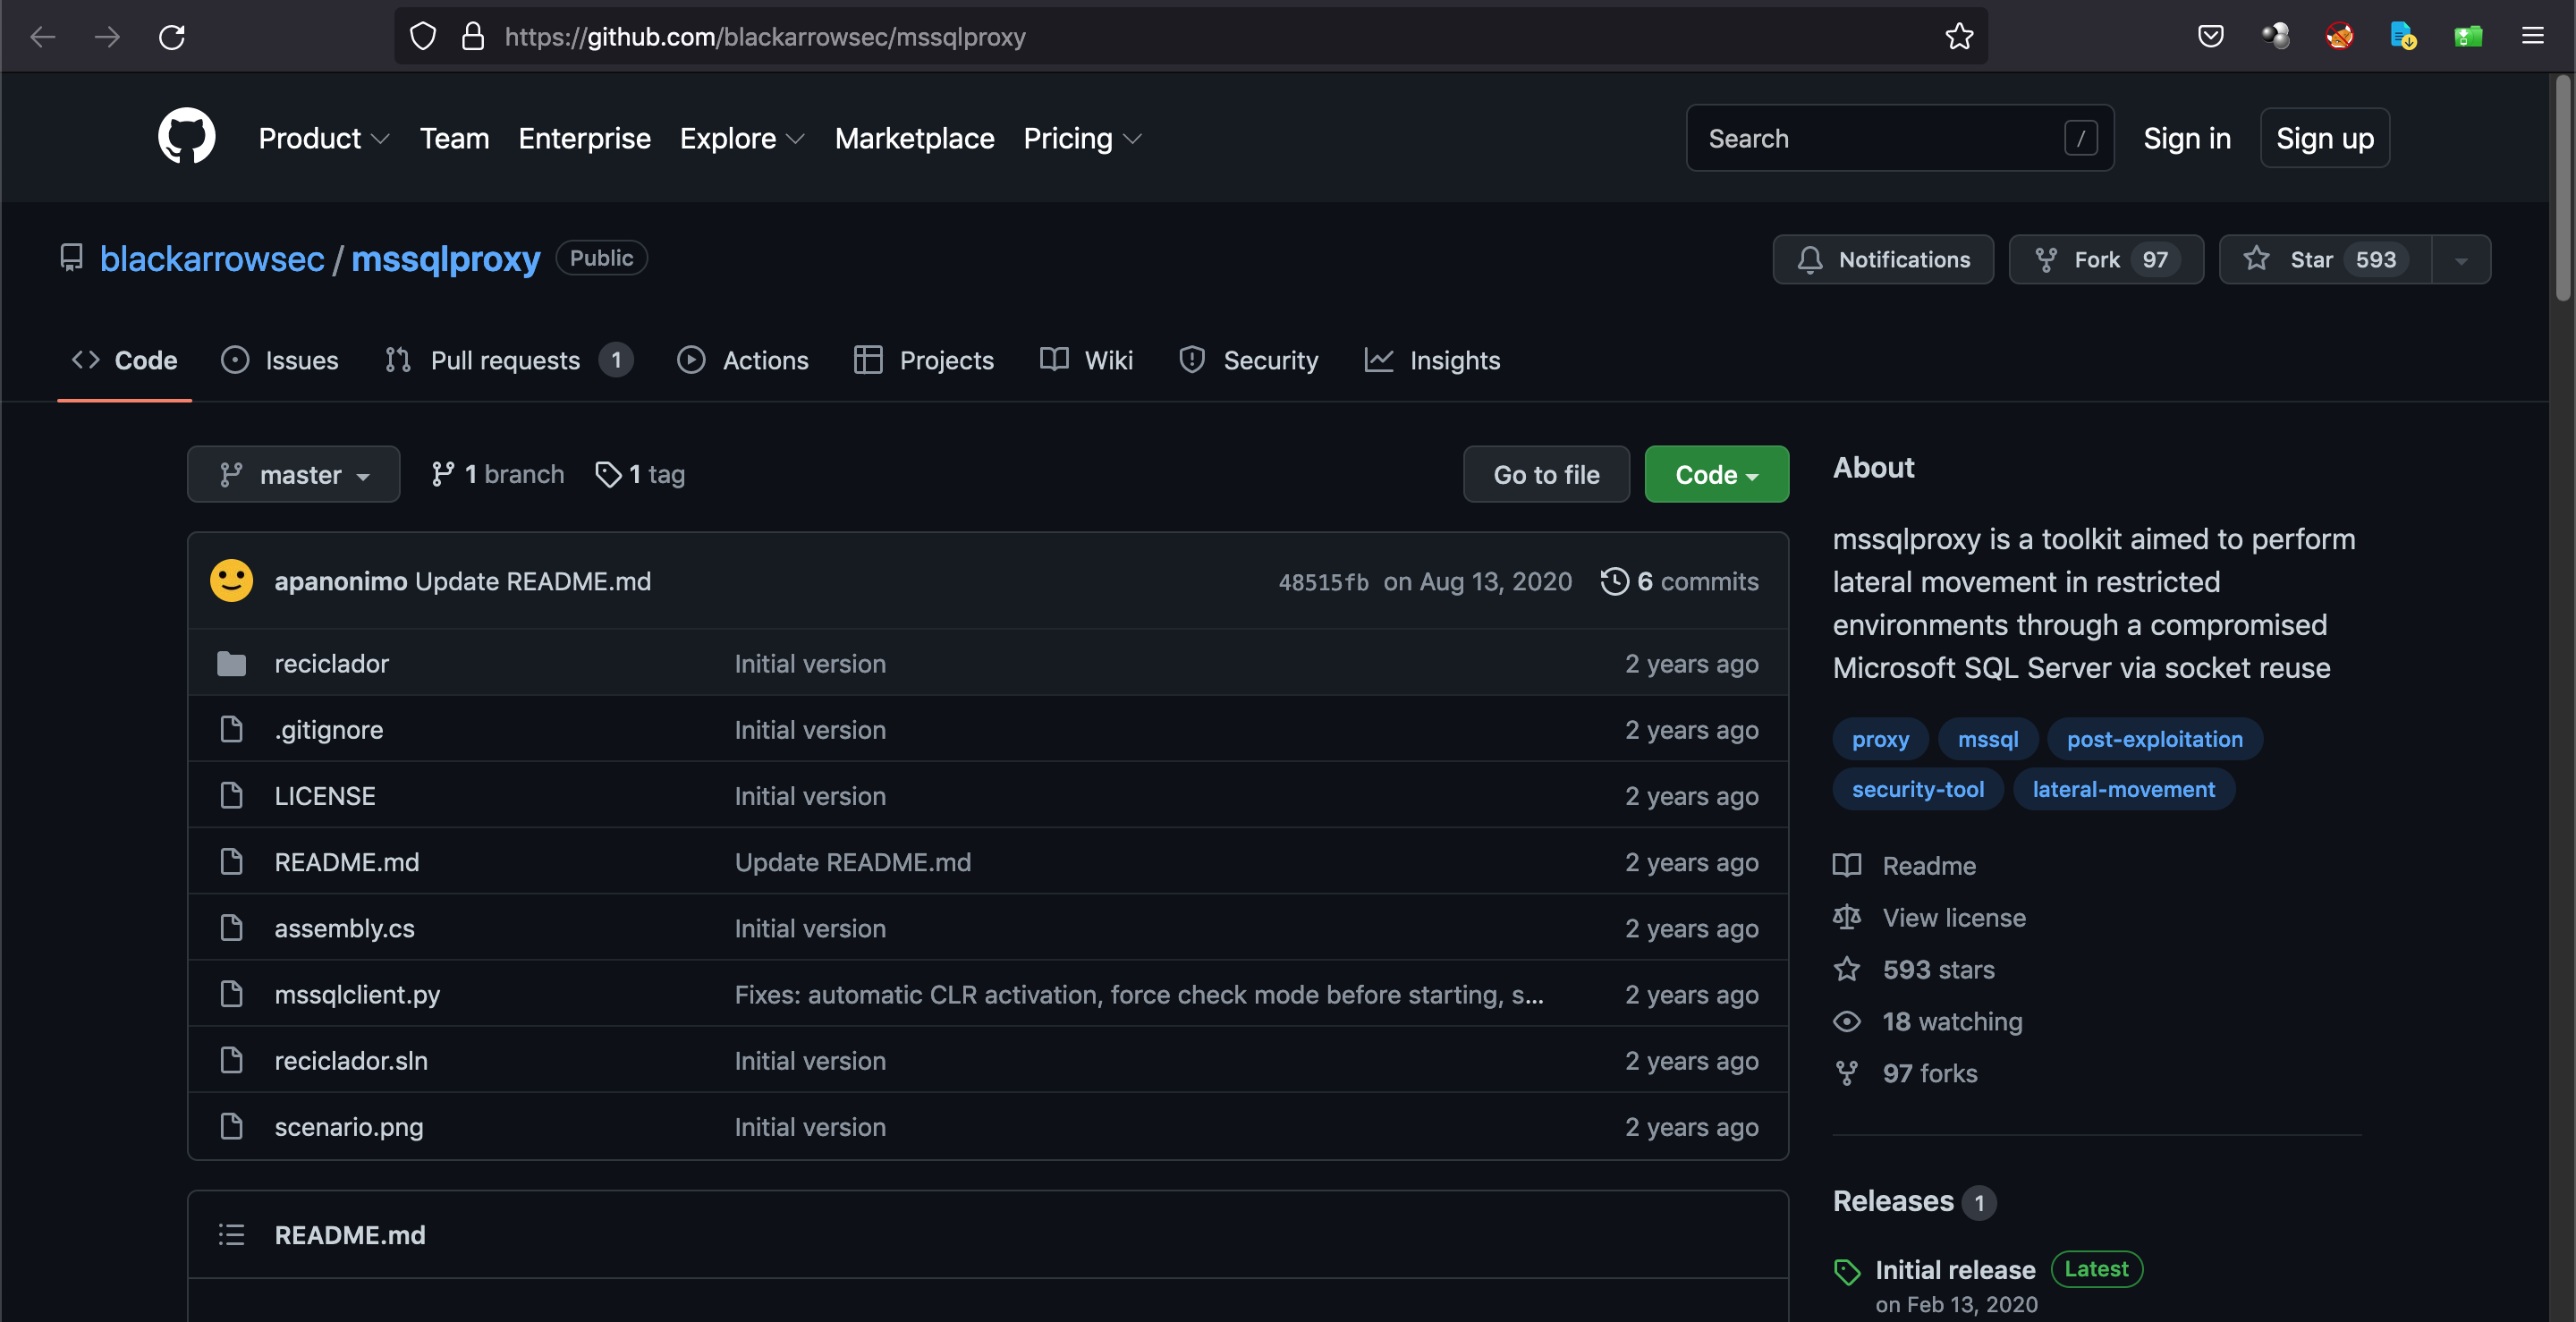Click the blue document download extension icon
The image size is (2576, 1322).
pyautogui.click(x=2403, y=37)
